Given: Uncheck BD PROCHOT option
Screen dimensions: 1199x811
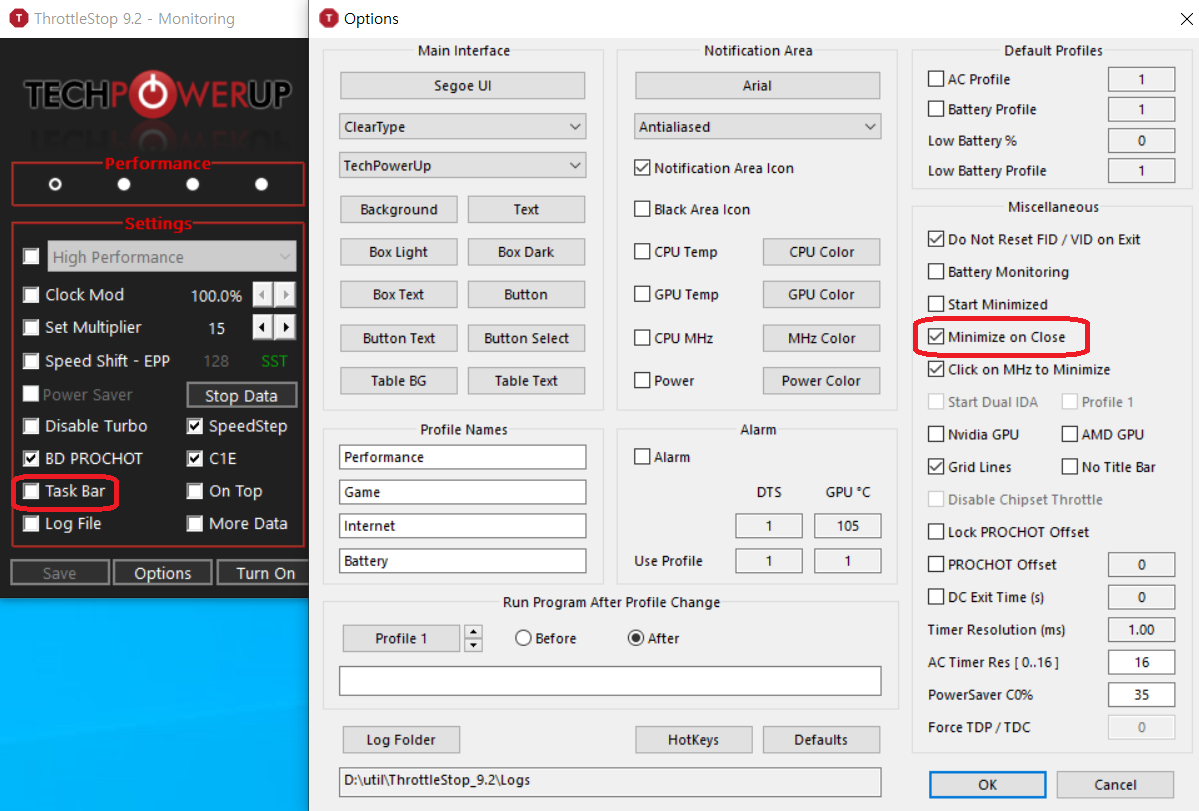Looking at the screenshot, I should 31,459.
